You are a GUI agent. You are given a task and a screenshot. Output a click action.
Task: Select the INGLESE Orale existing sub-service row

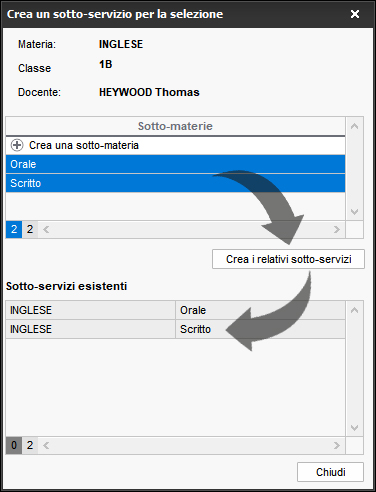tap(175, 310)
